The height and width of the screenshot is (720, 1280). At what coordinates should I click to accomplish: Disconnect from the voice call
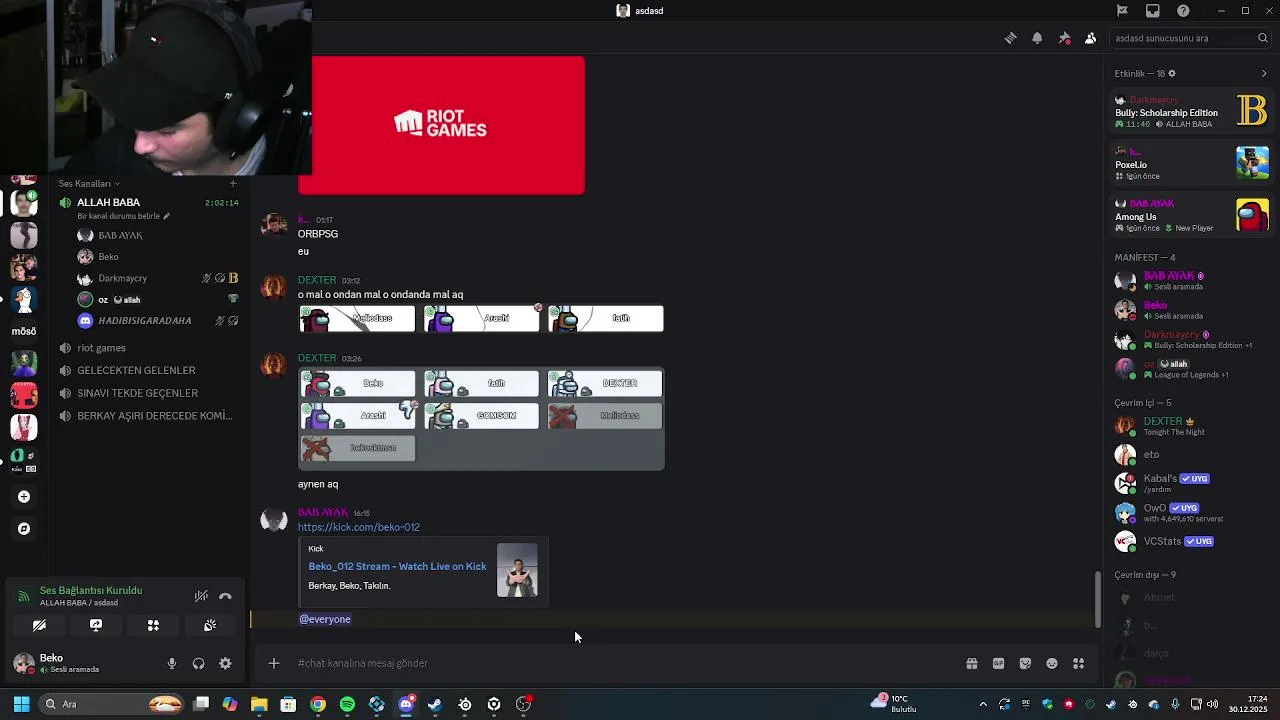coord(226,596)
